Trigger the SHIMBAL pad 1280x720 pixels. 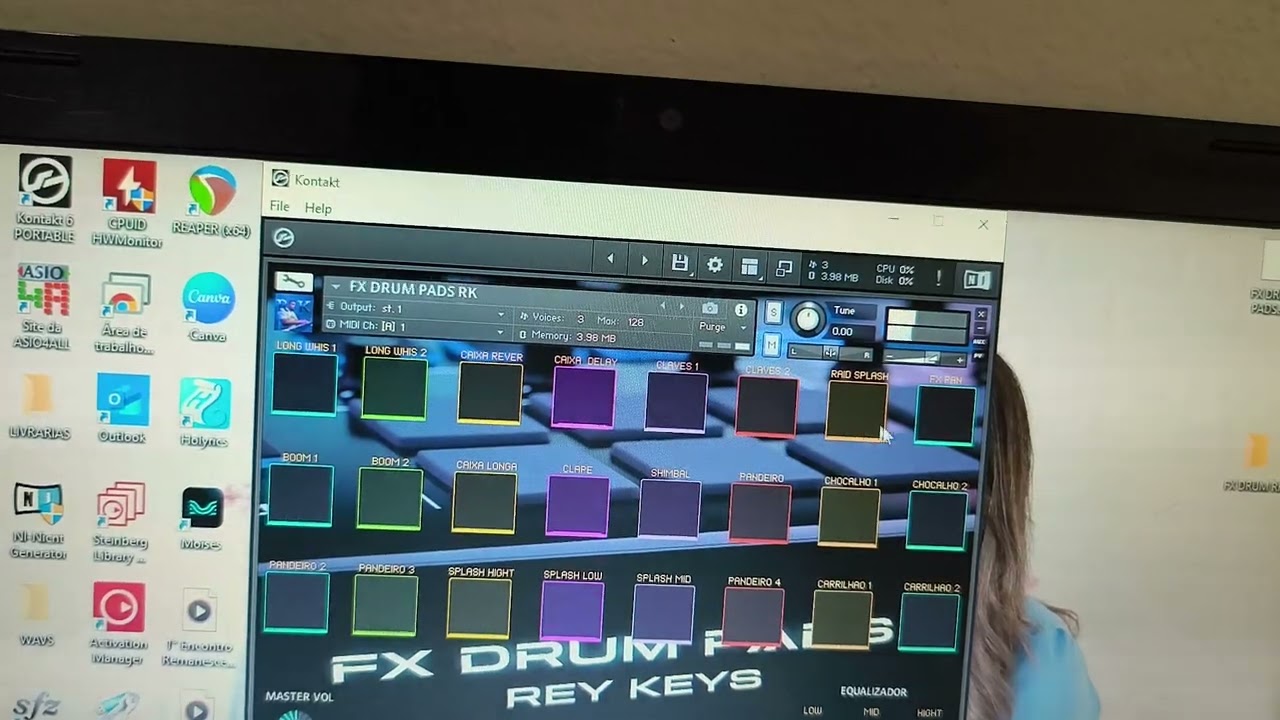coord(669,510)
